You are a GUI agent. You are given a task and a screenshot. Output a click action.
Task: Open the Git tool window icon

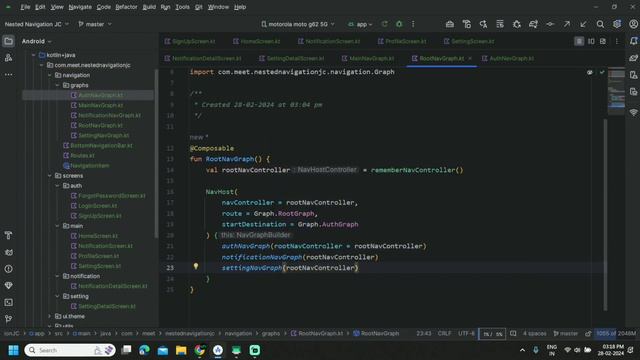coord(8,319)
